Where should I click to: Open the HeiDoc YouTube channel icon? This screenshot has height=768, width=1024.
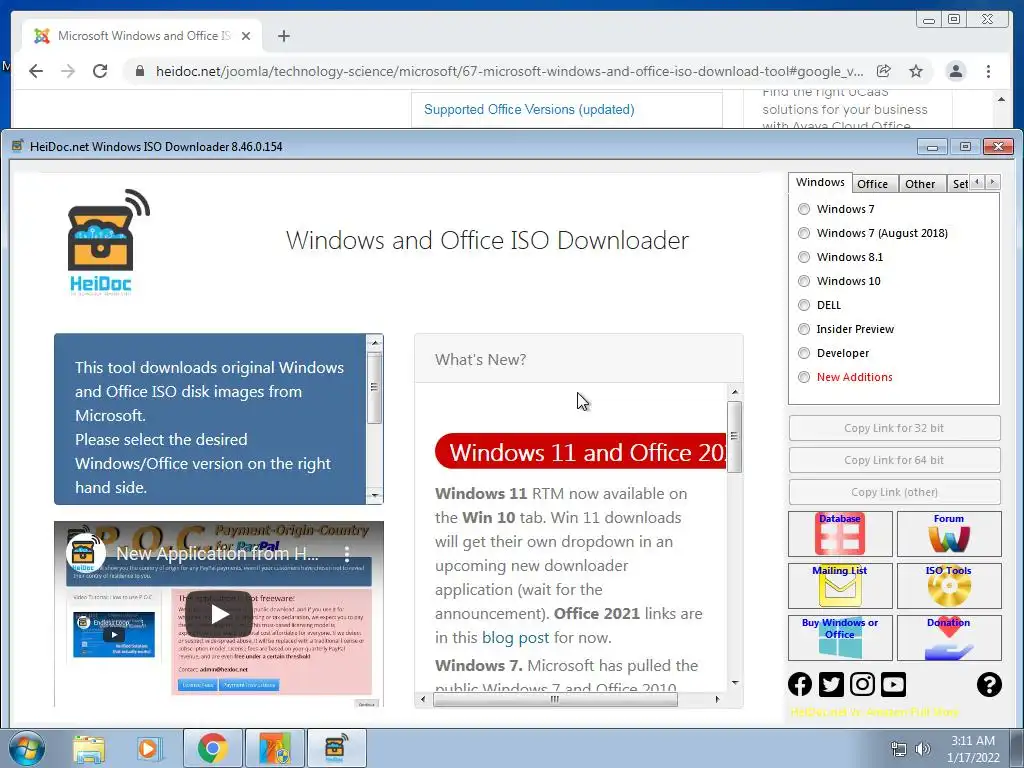[x=893, y=684]
